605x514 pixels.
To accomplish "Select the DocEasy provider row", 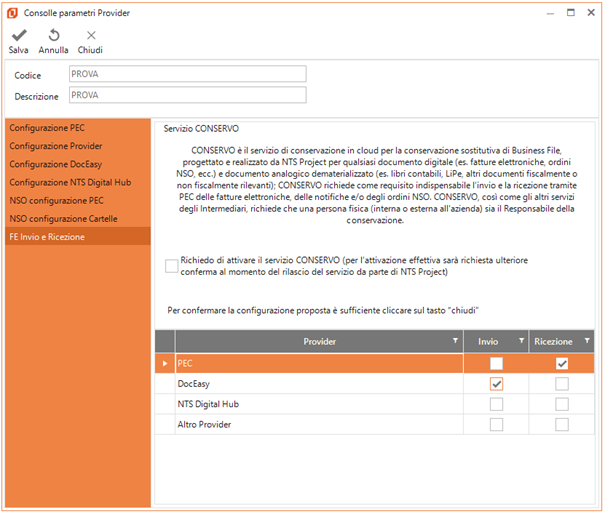I will pyautogui.click(x=374, y=384).
